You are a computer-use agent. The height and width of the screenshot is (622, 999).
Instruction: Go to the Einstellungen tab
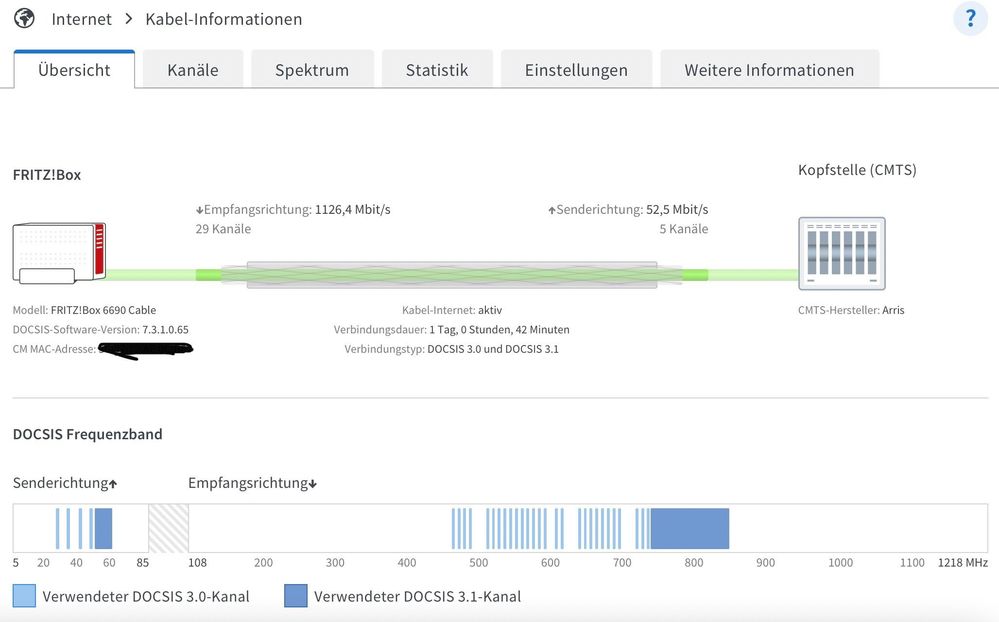[576, 70]
